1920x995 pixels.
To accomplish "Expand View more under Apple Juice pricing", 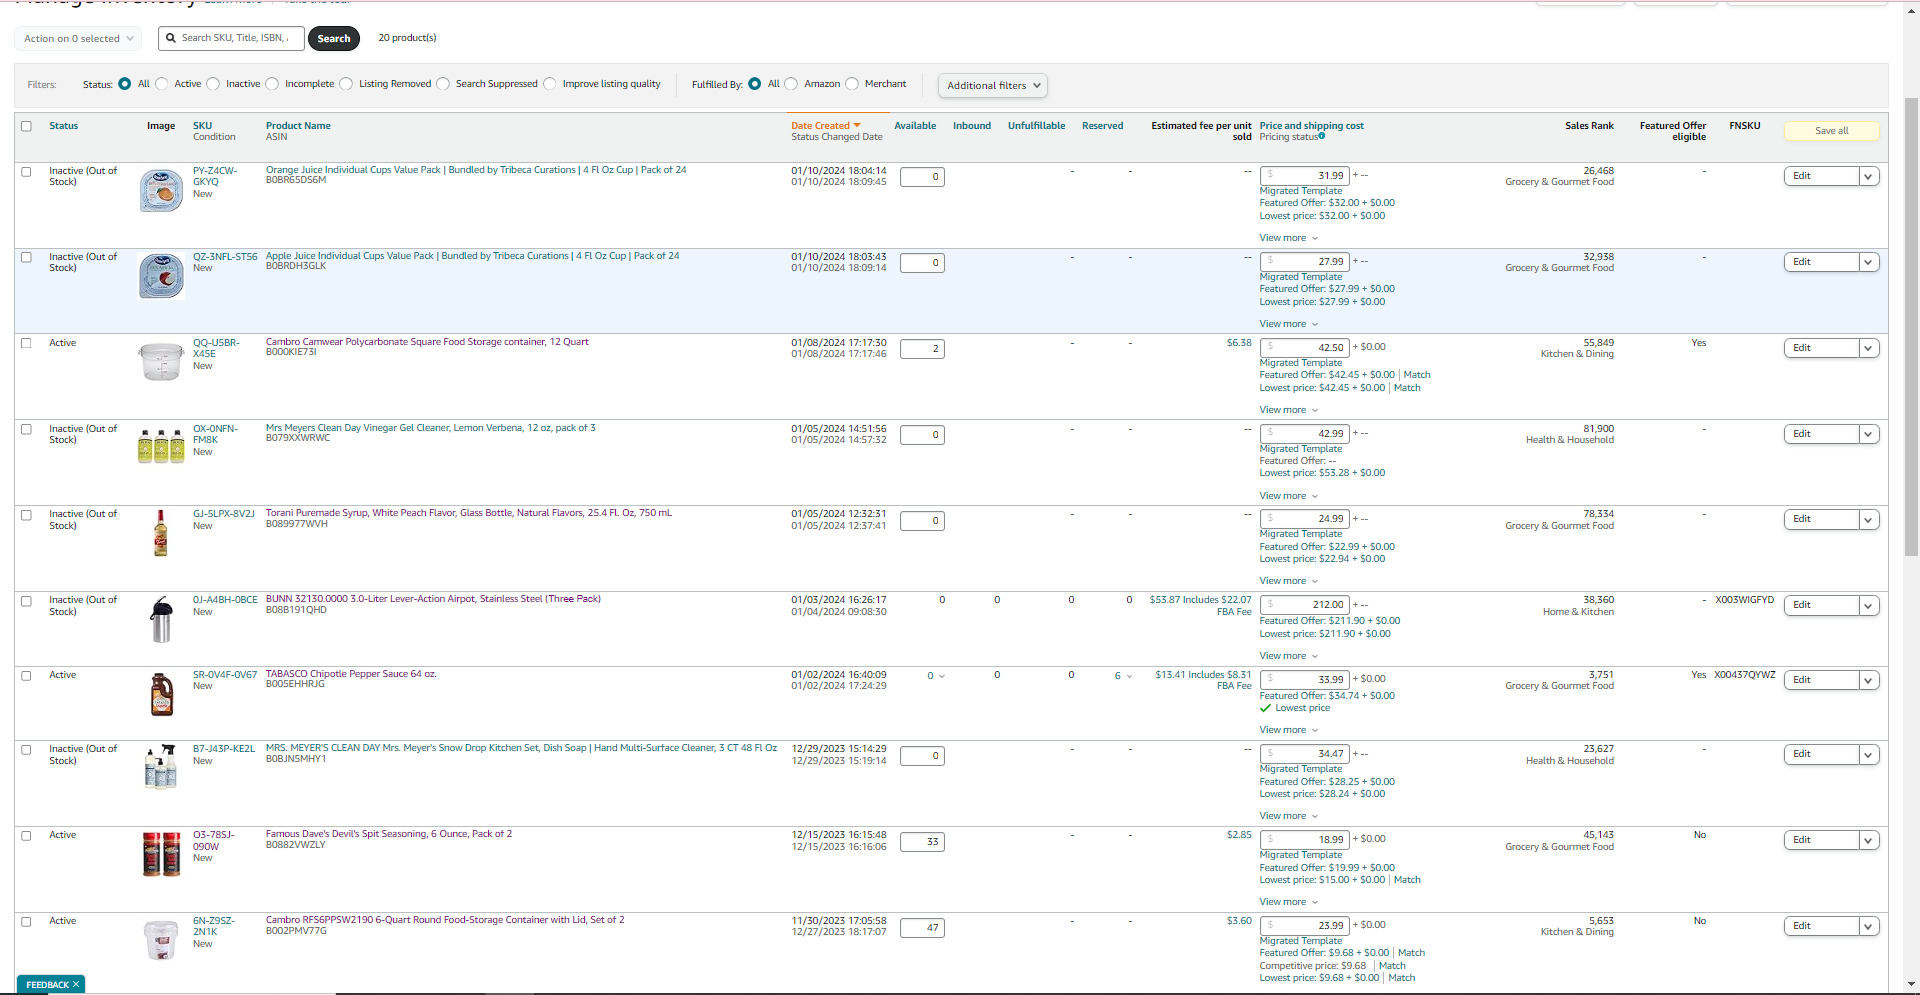I will [1289, 324].
